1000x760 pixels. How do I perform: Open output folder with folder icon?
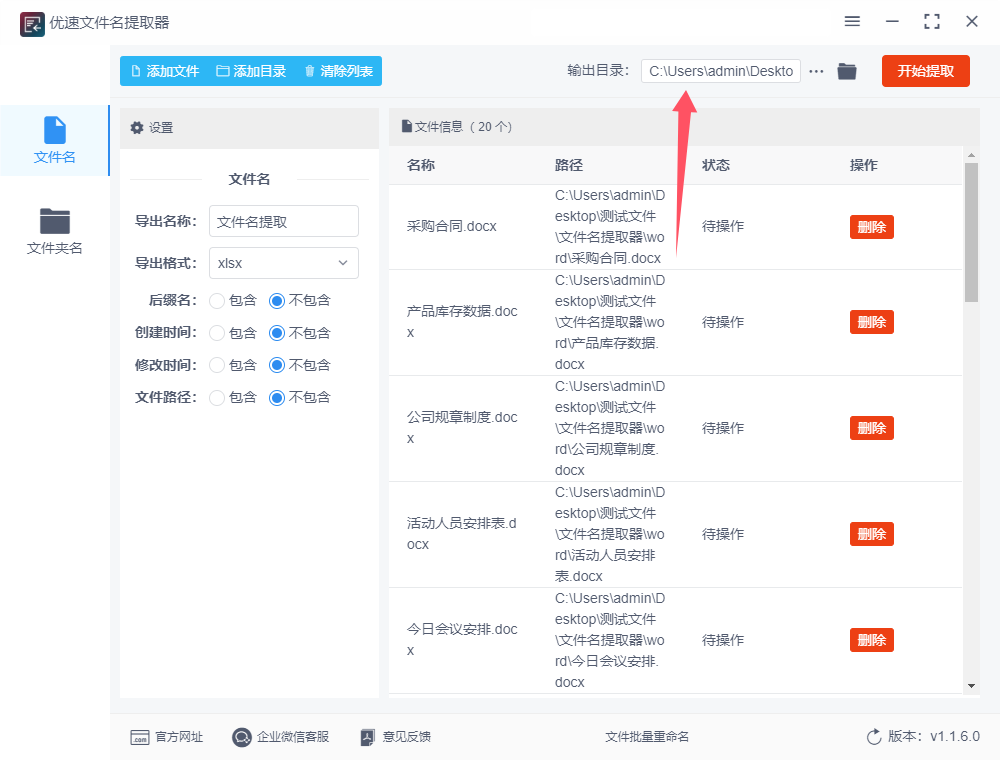point(847,71)
